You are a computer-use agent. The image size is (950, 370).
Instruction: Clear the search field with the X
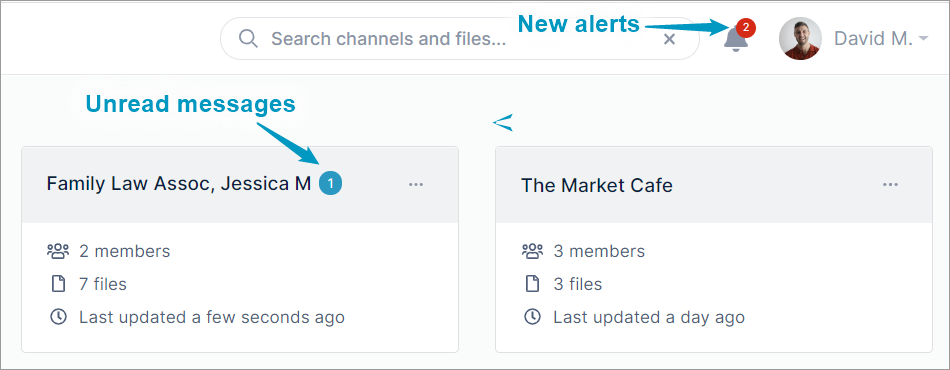669,39
